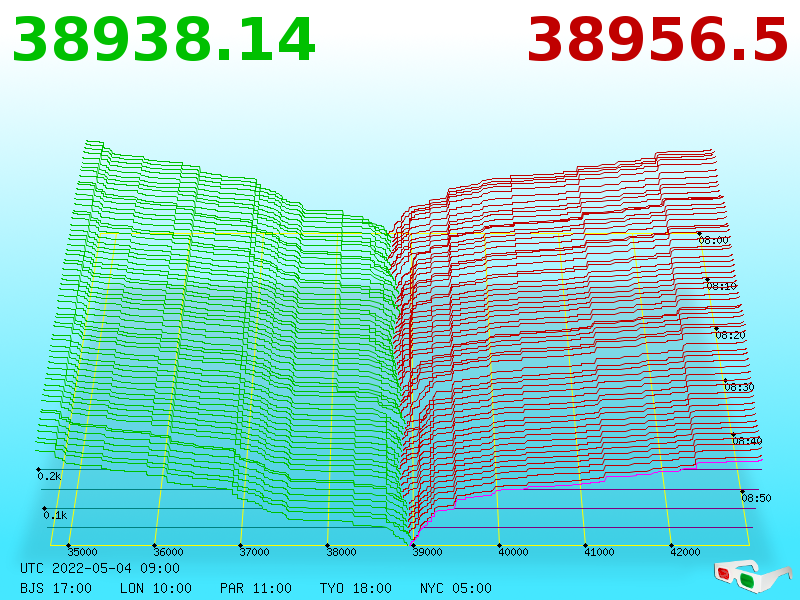Click the 08:50 time marker
Image resolution: width=800 pixels, height=600 pixels.
pos(756,498)
